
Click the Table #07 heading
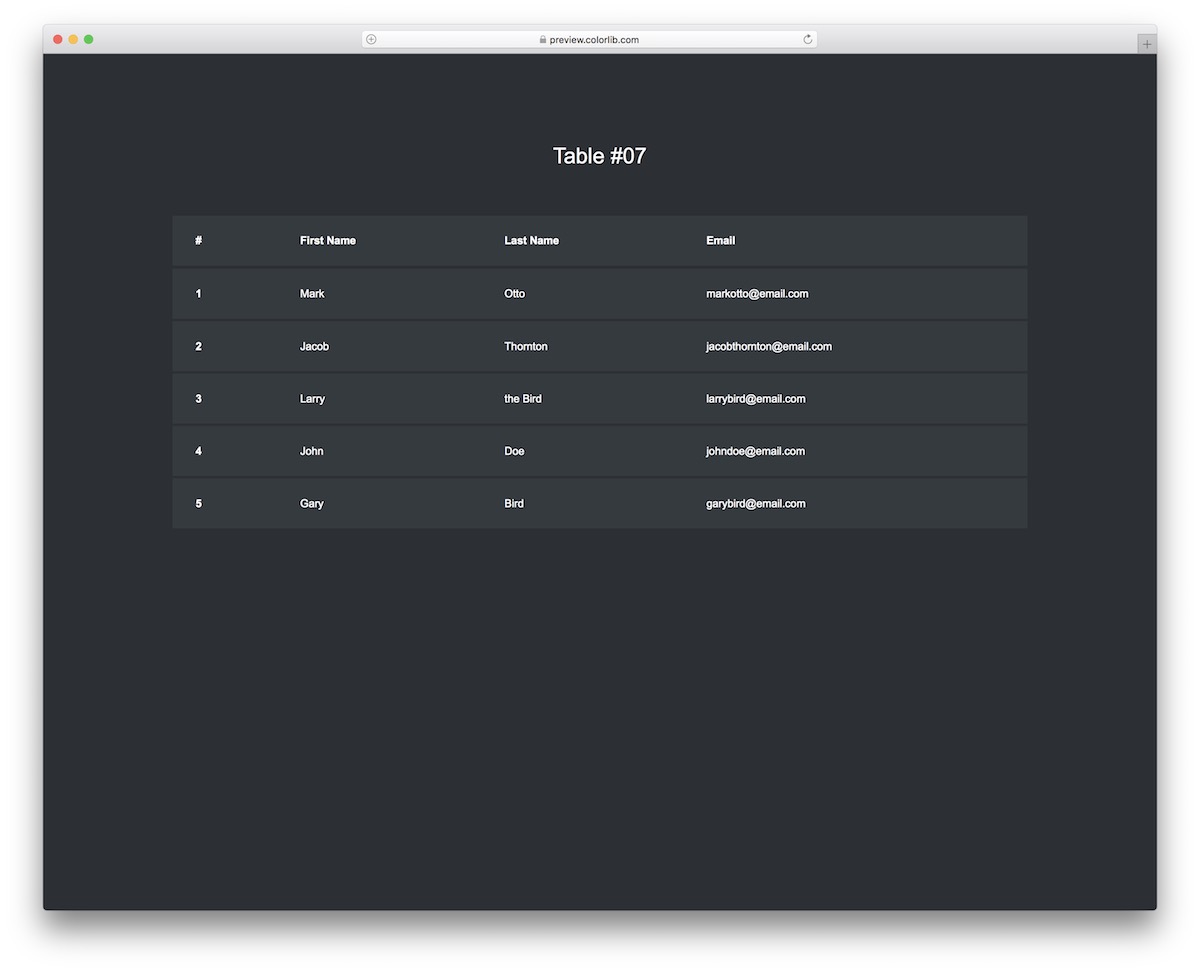[x=599, y=156]
